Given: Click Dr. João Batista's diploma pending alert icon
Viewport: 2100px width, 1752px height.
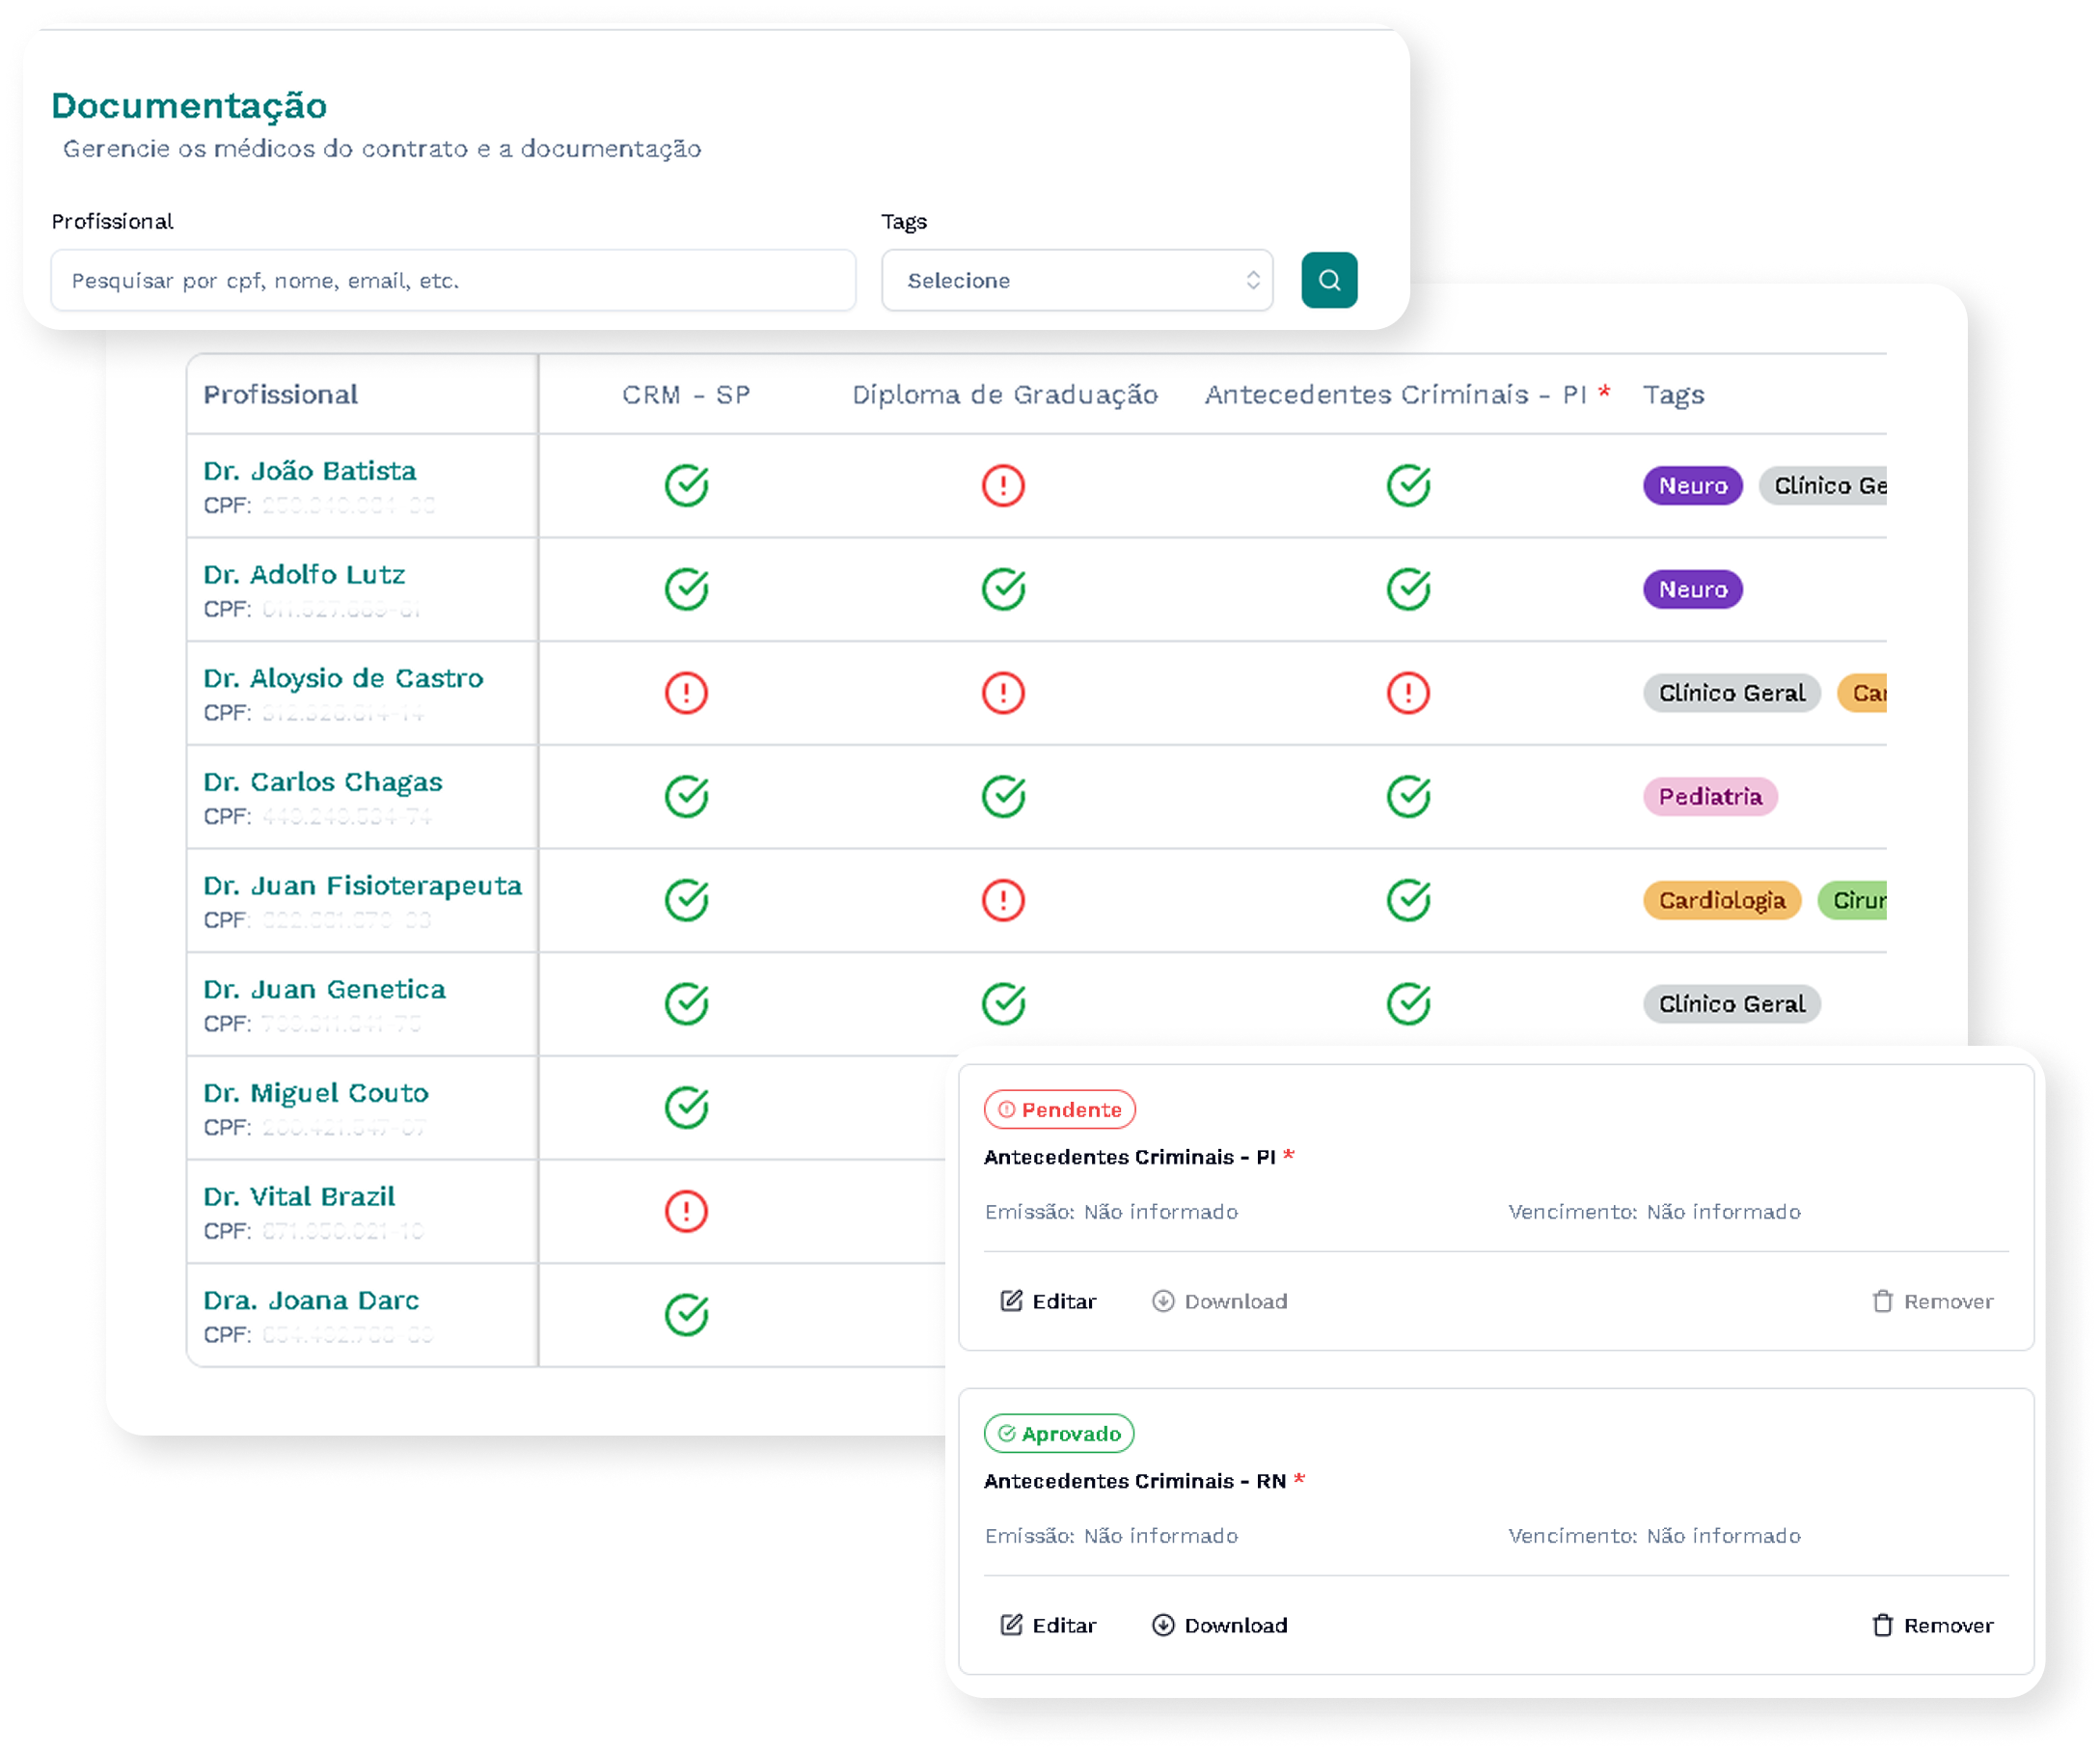Looking at the screenshot, I should [1002, 486].
